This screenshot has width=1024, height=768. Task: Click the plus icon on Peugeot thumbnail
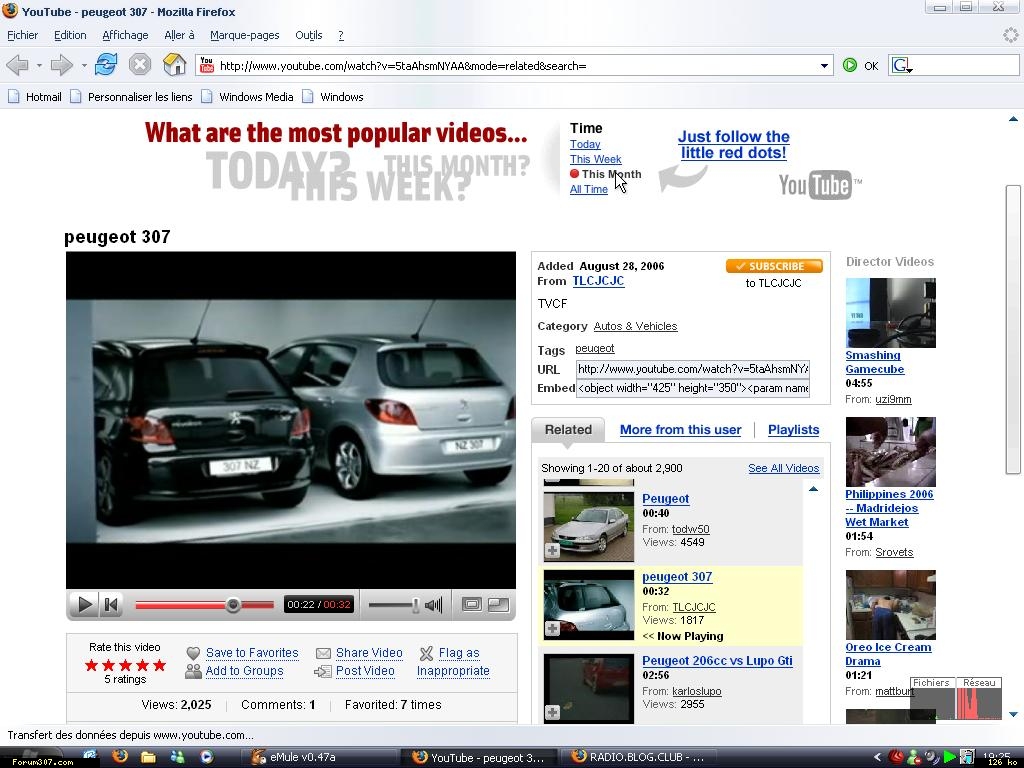coord(552,551)
